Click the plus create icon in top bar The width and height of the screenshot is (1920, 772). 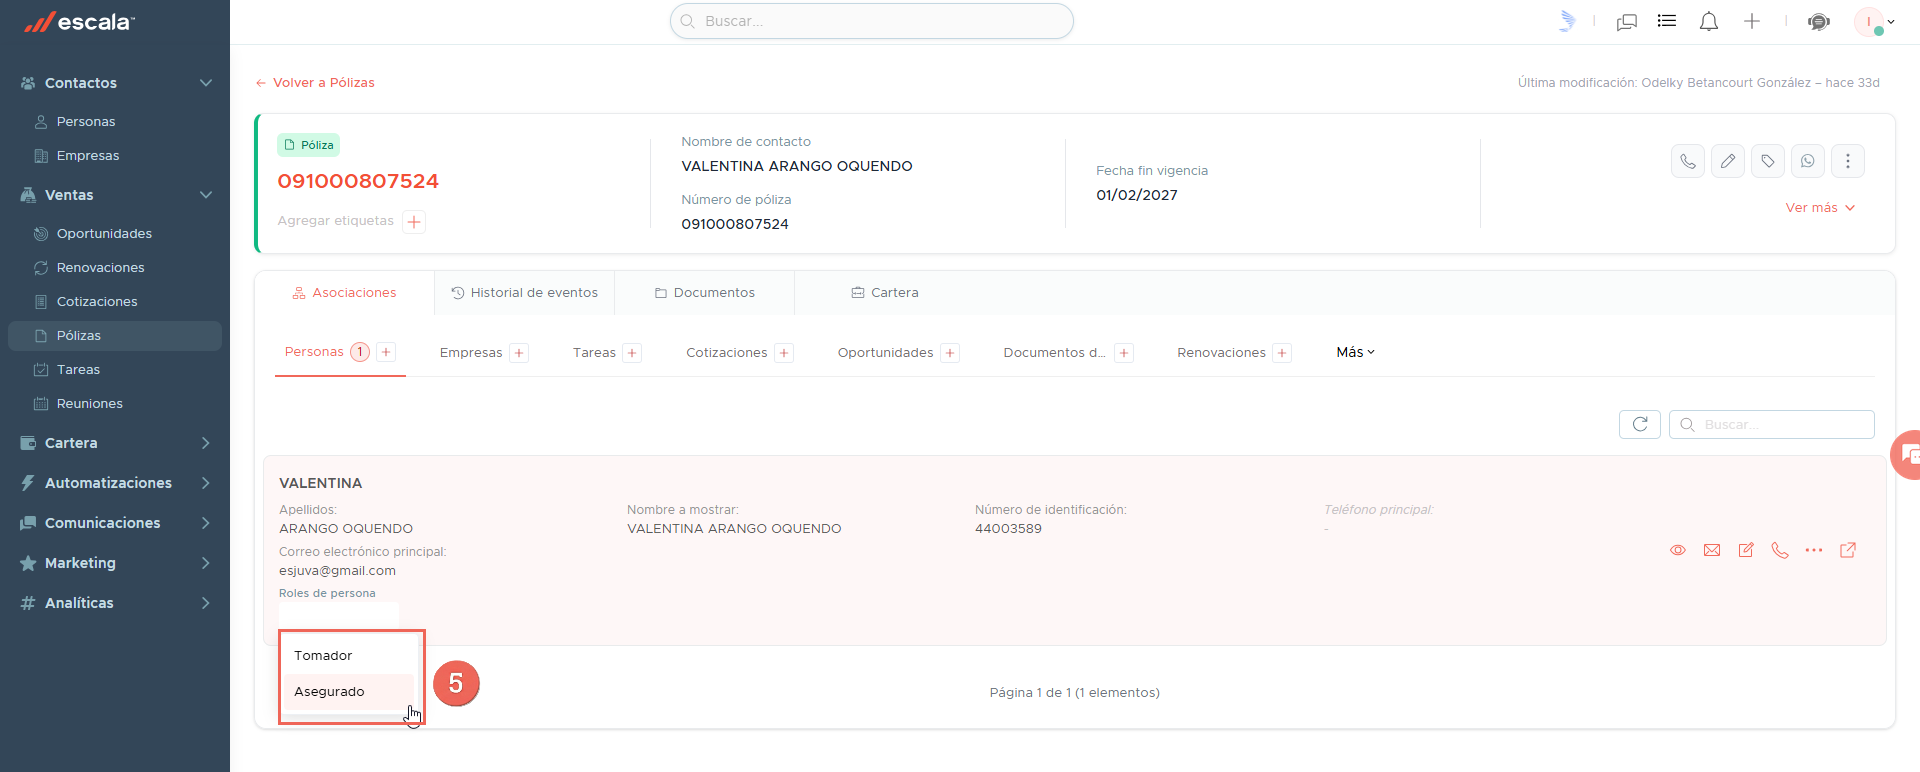coord(1752,21)
